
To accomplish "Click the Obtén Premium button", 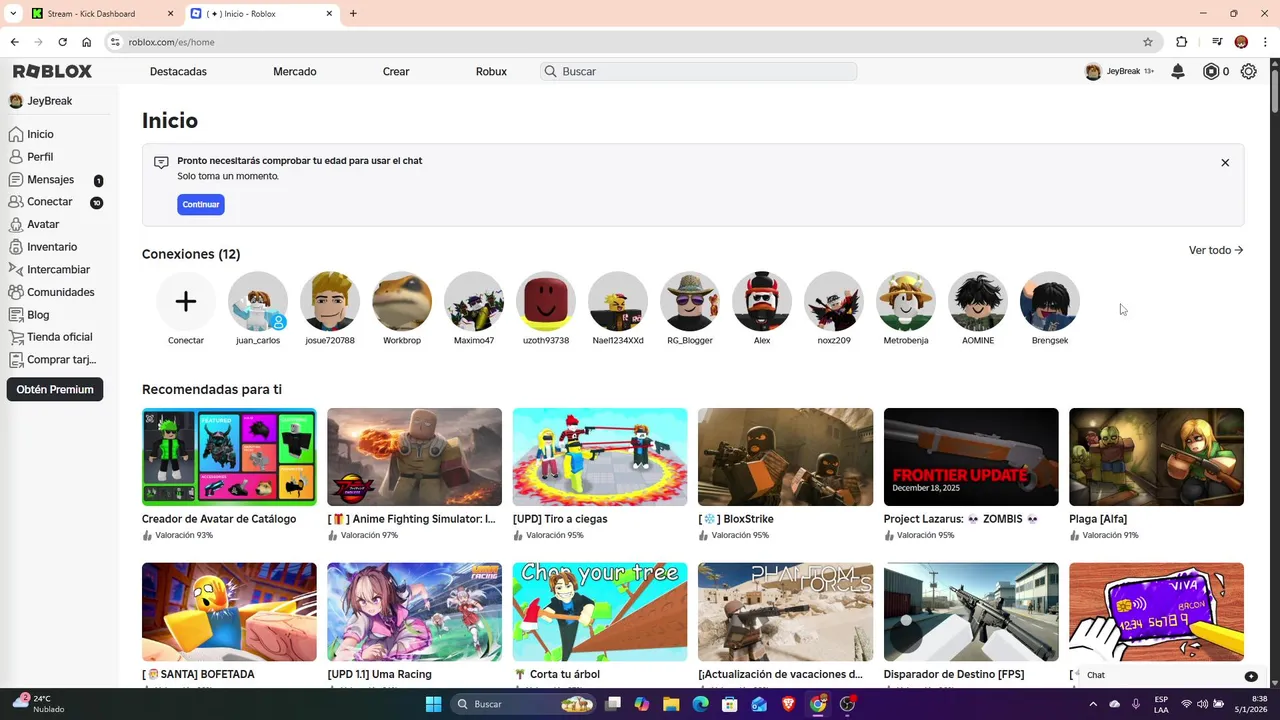I will point(55,390).
